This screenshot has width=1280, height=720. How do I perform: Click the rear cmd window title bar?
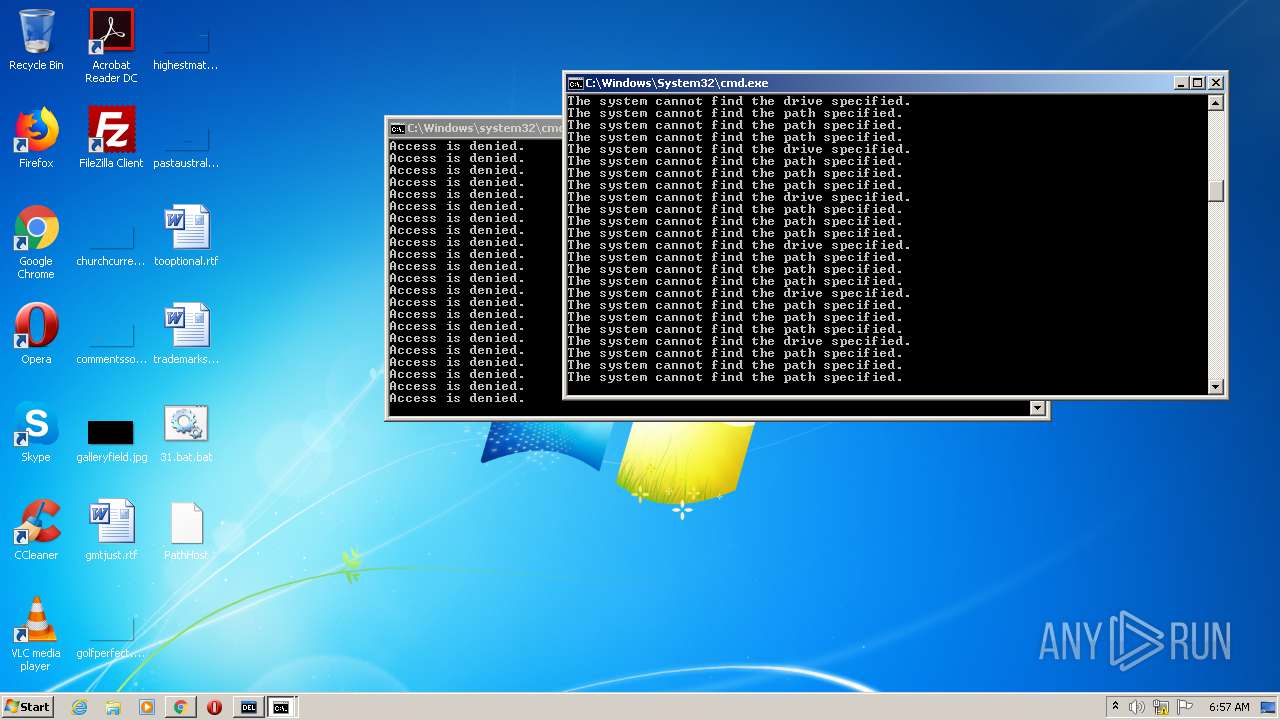coord(476,128)
